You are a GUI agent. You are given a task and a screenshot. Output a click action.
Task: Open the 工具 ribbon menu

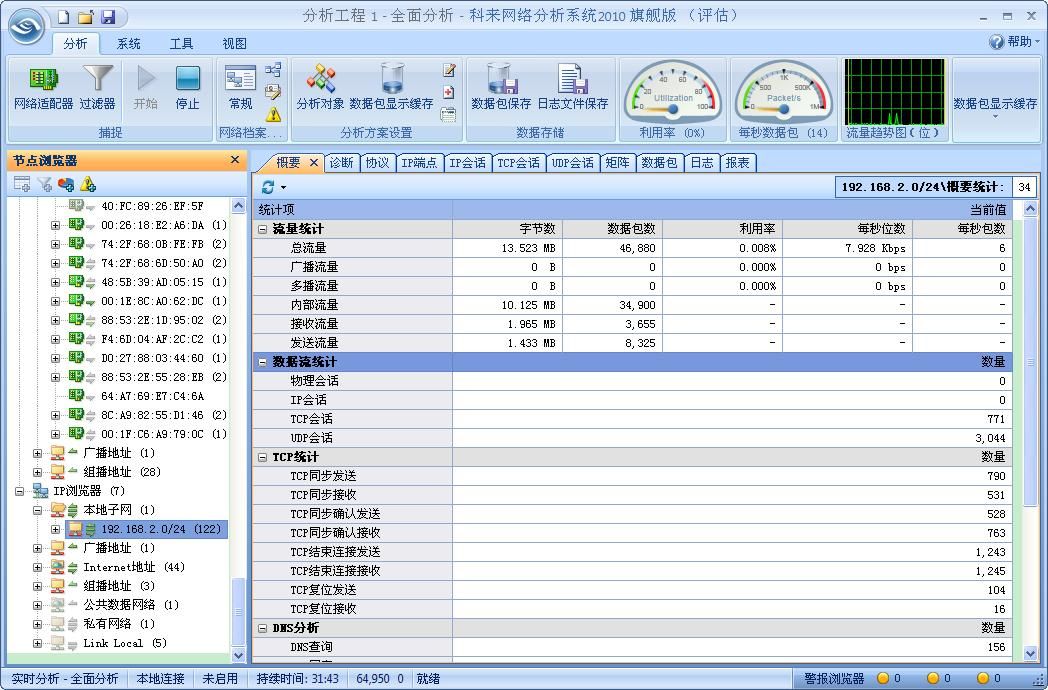click(181, 44)
